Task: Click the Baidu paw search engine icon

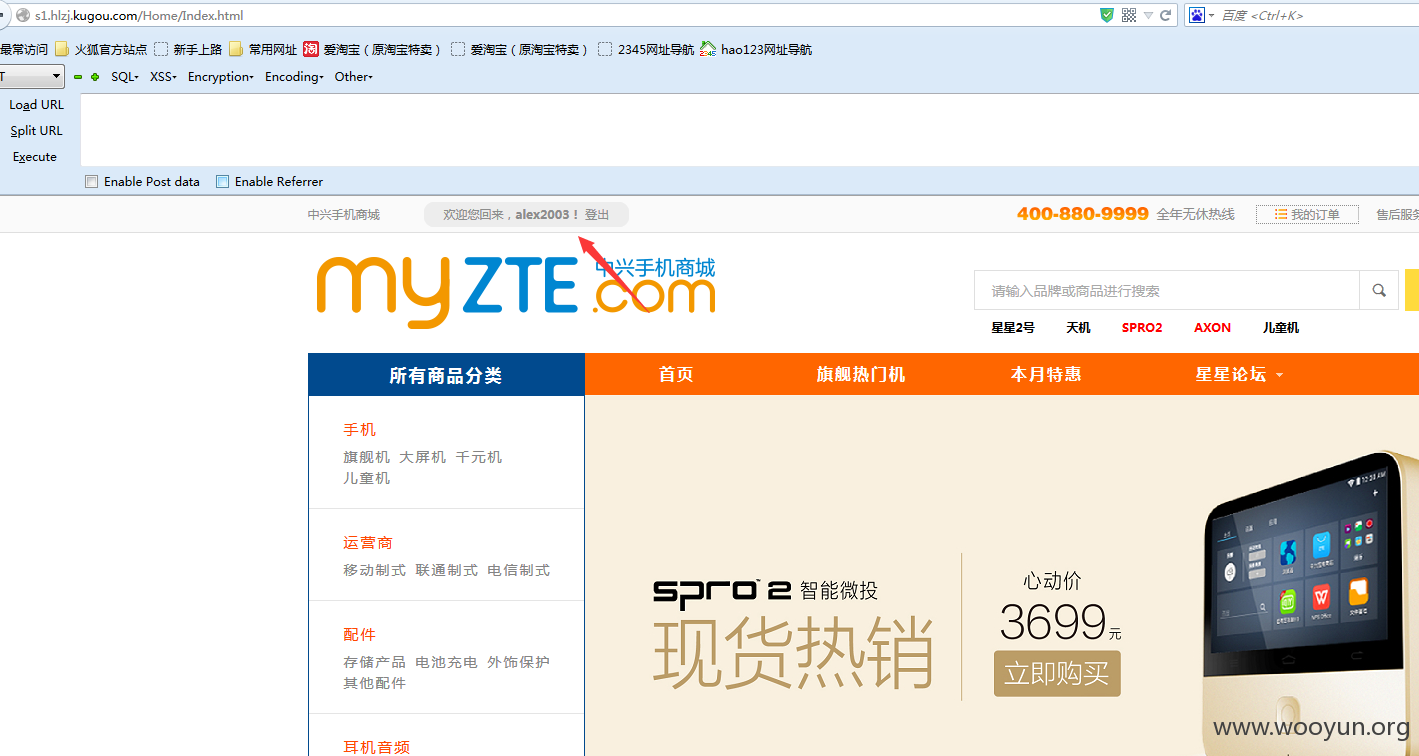Action: tap(1196, 15)
